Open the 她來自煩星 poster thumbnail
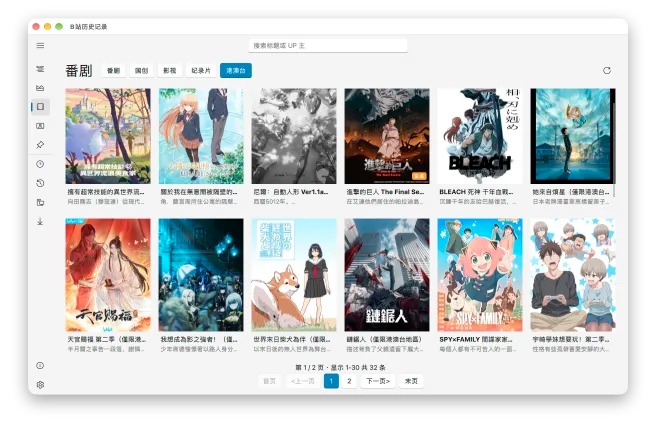This screenshot has height=432, width=656. tap(573, 136)
